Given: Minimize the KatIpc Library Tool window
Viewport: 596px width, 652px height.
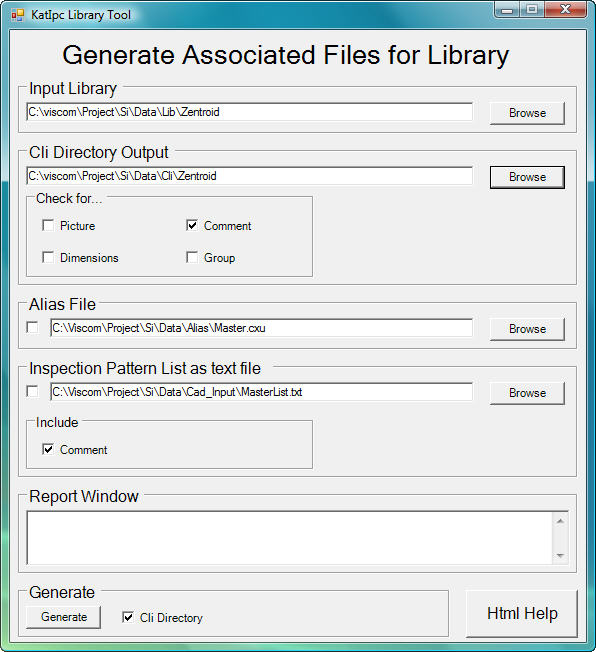Looking at the screenshot, I should click(x=507, y=10).
